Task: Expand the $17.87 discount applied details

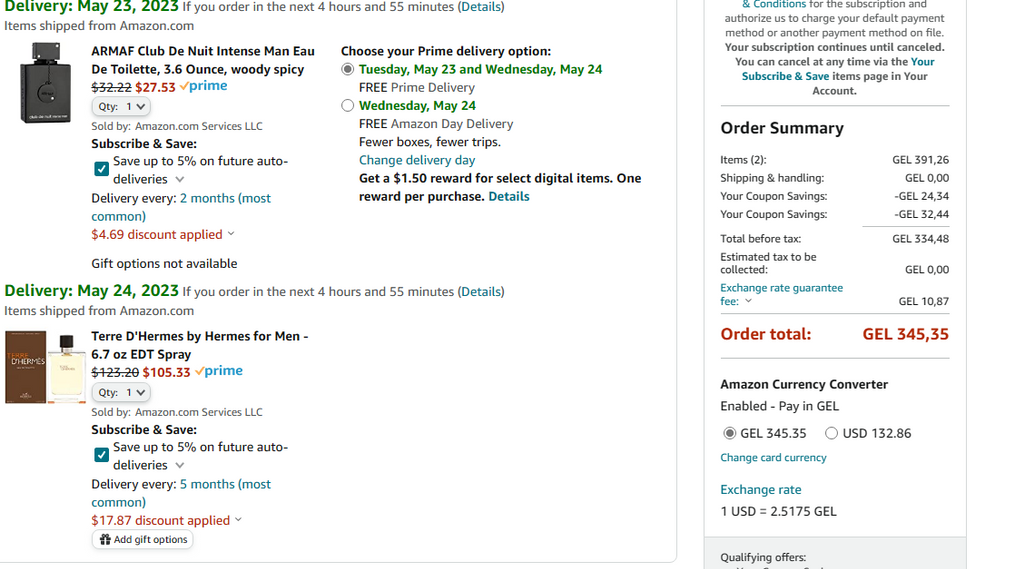Action: [x=238, y=520]
